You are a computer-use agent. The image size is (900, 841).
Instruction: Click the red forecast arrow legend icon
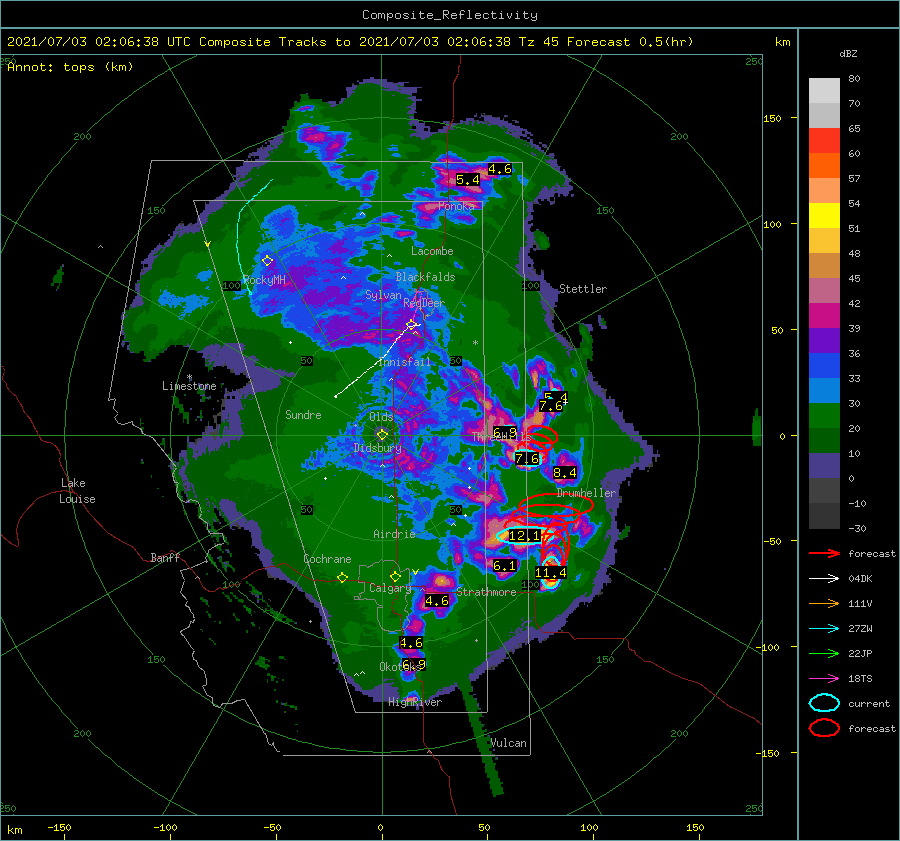(x=824, y=553)
